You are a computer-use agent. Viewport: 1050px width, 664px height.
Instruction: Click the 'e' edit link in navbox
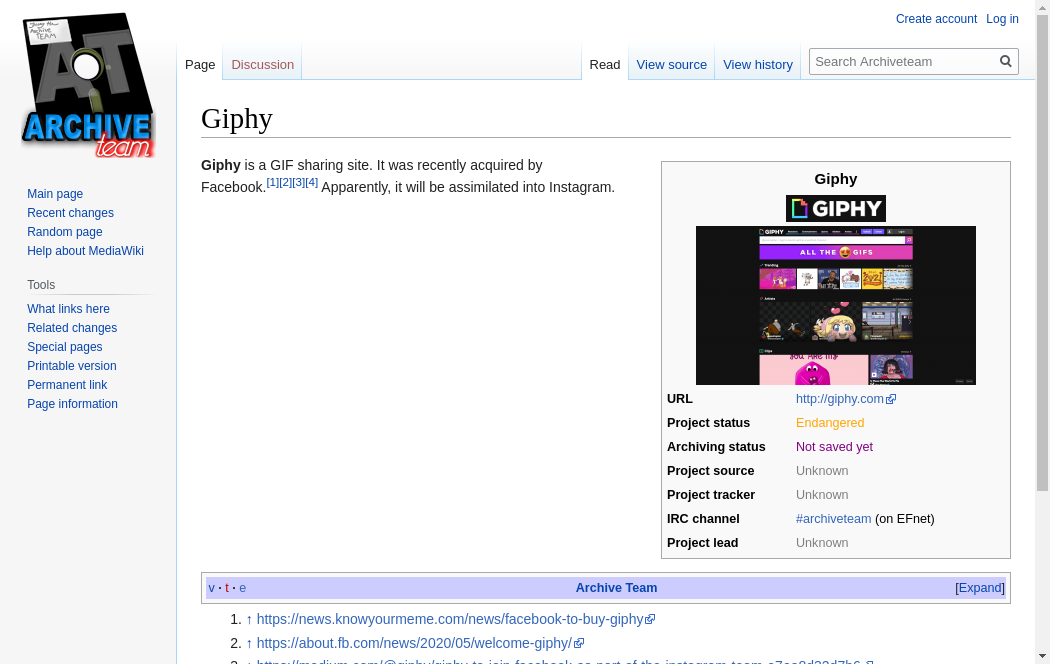pyautogui.click(x=242, y=588)
